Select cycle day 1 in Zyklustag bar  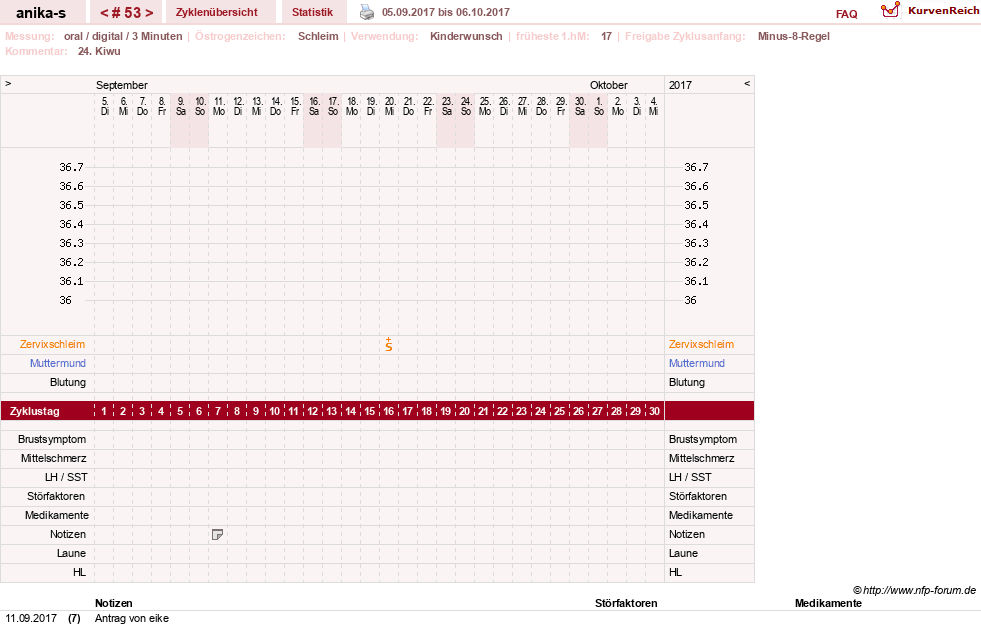(x=104, y=411)
